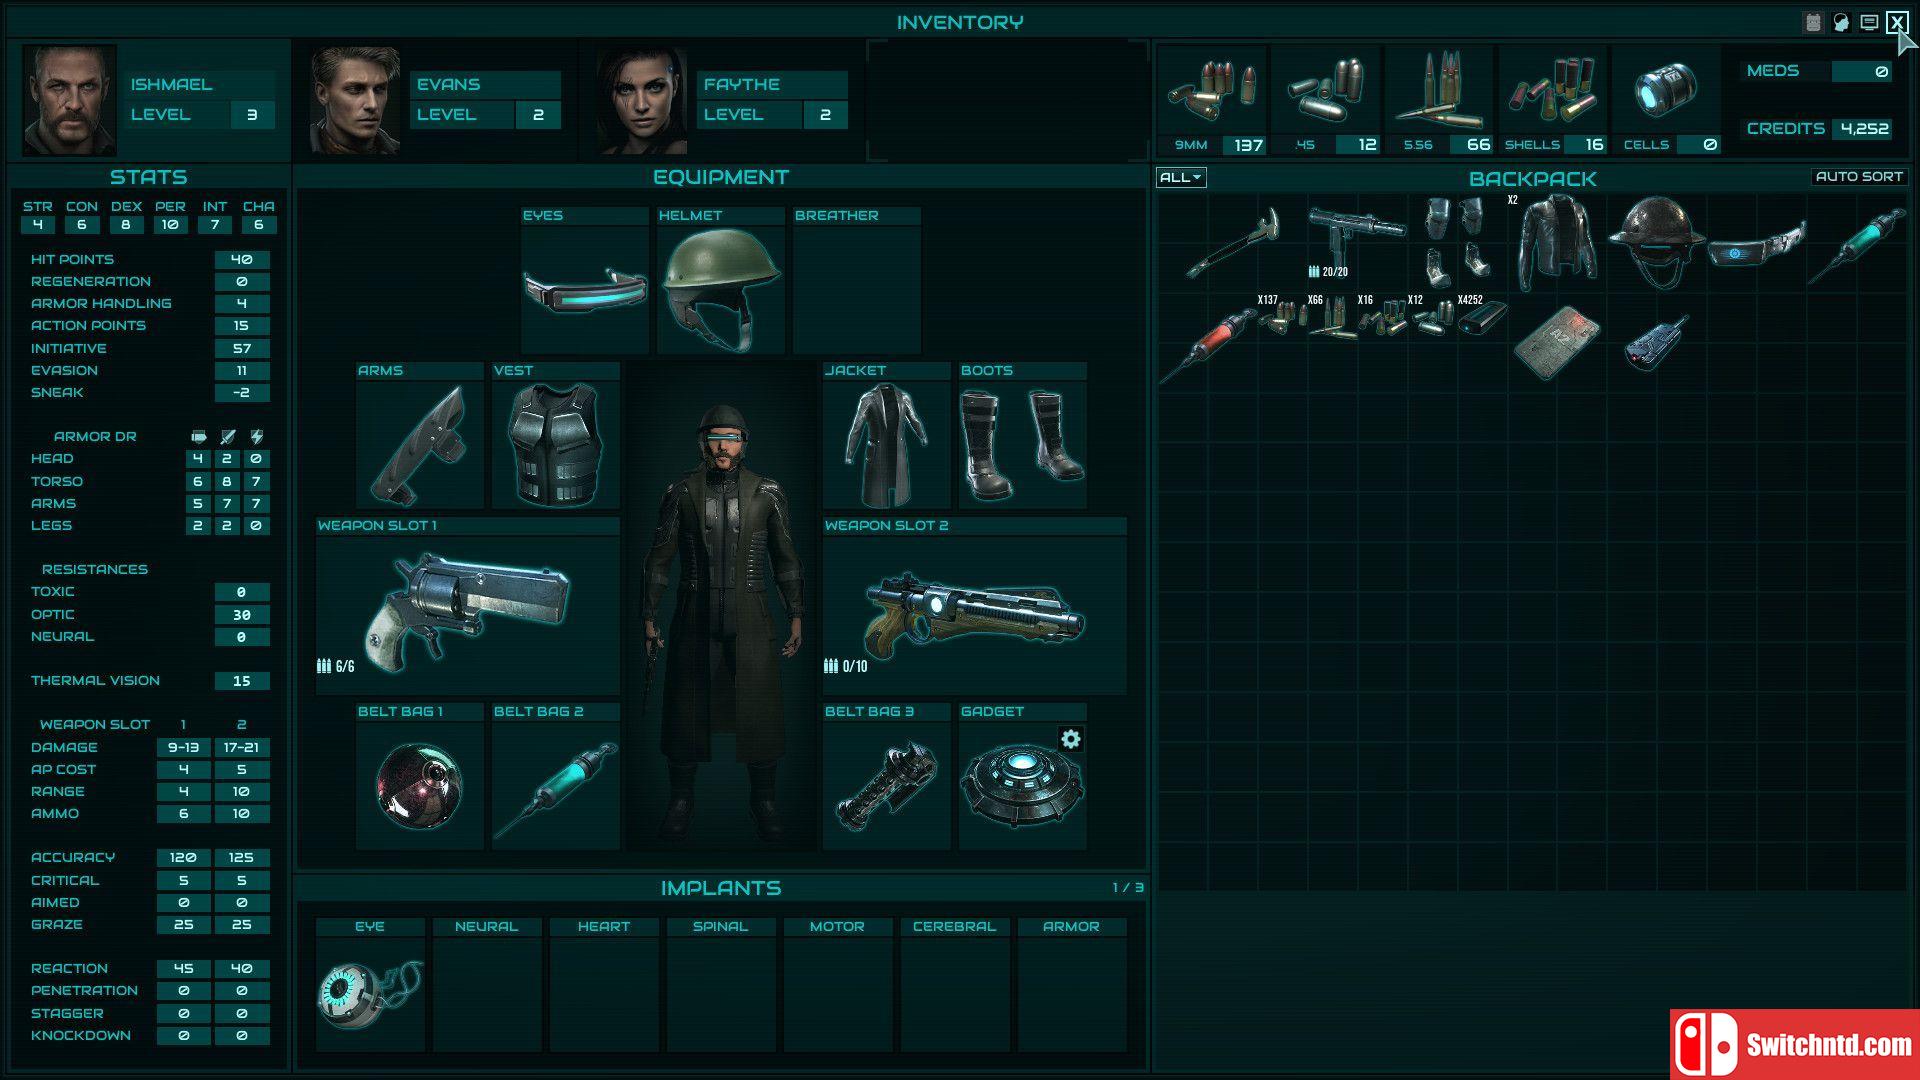Image resolution: width=1920 pixels, height=1080 pixels.
Task: Close the inventory with the X button
Action: tap(1896, 22)
